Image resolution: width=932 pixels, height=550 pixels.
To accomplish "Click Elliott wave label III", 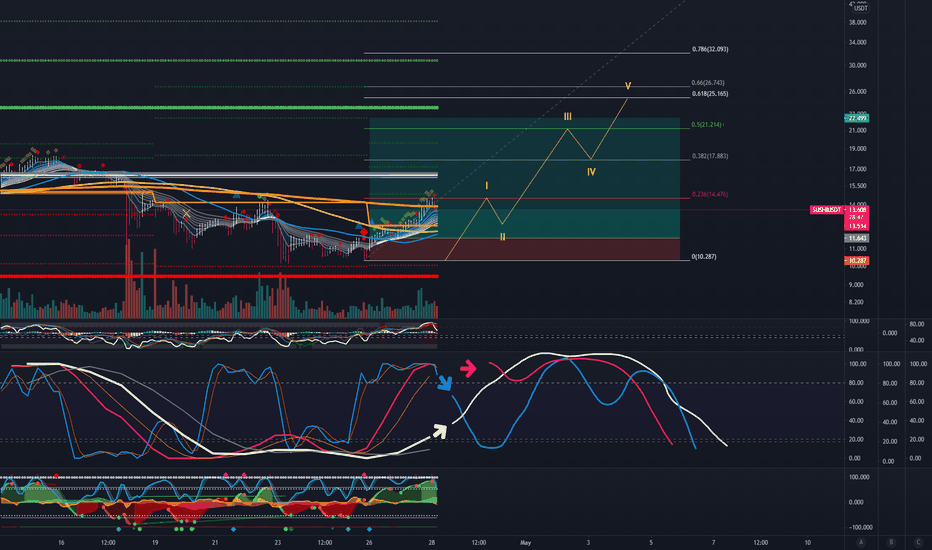I will 568,117.
